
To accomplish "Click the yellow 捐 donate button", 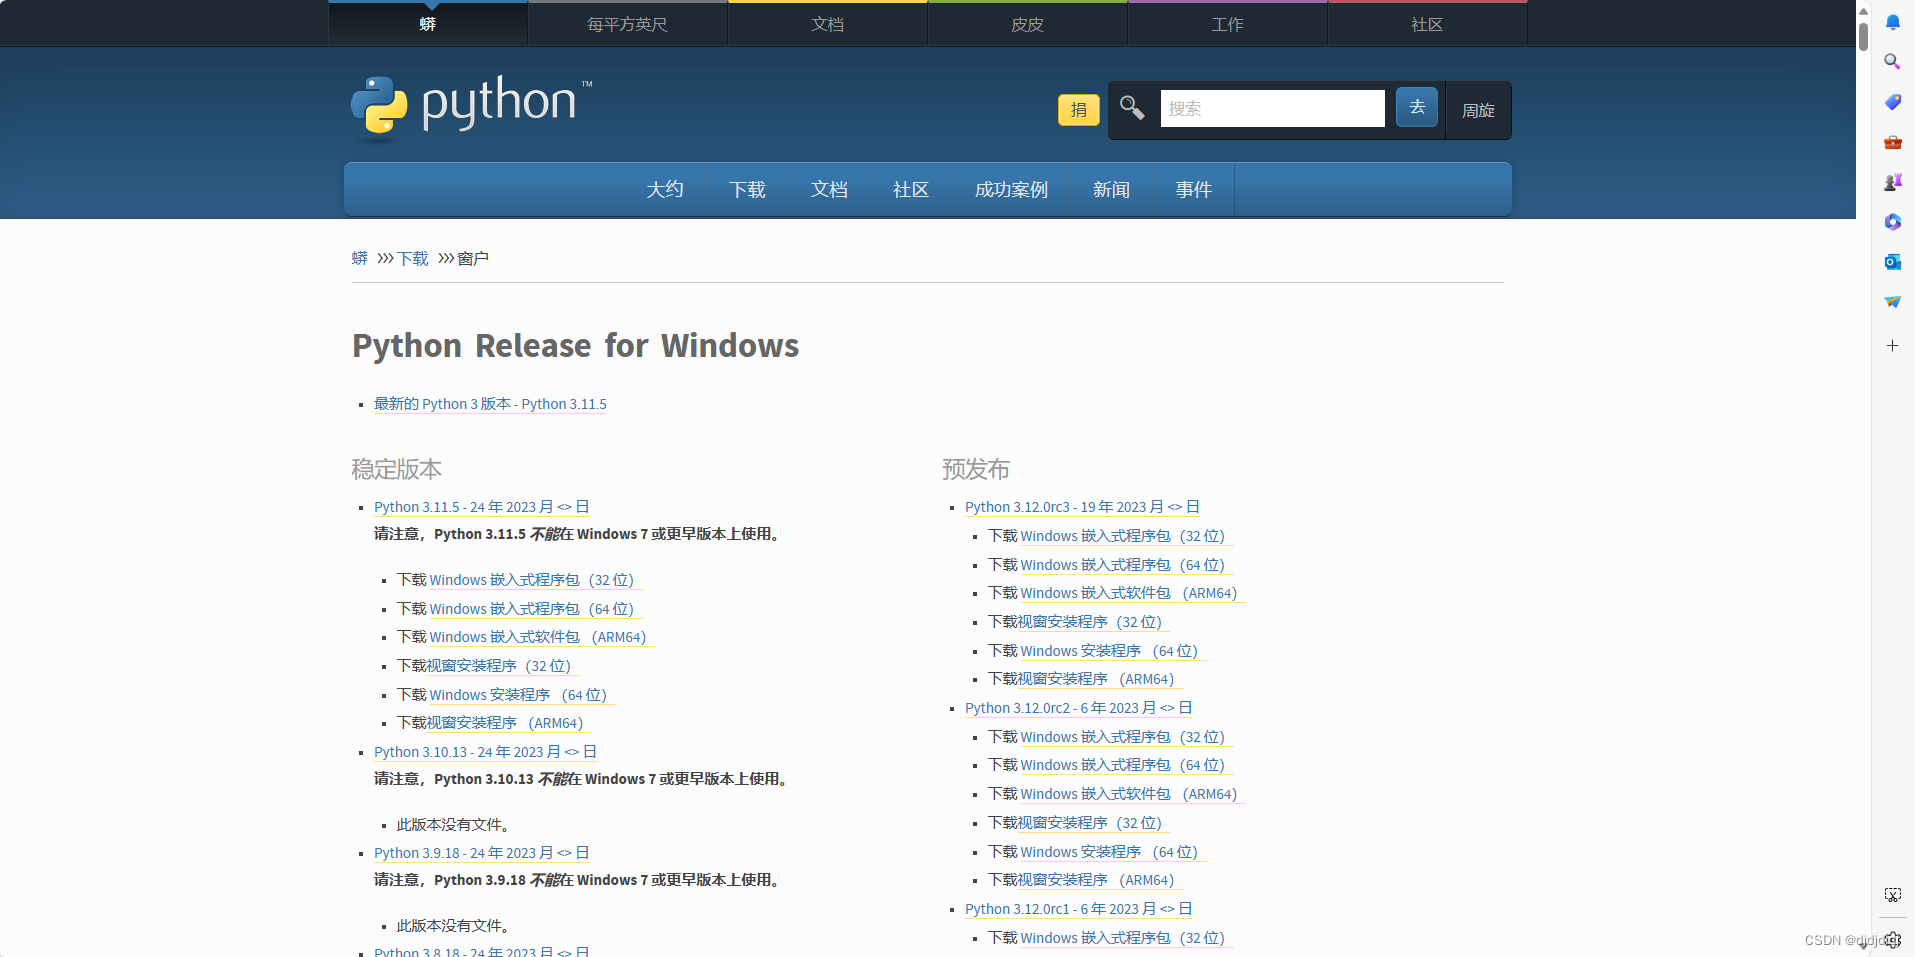I will tap(1078, 110).
